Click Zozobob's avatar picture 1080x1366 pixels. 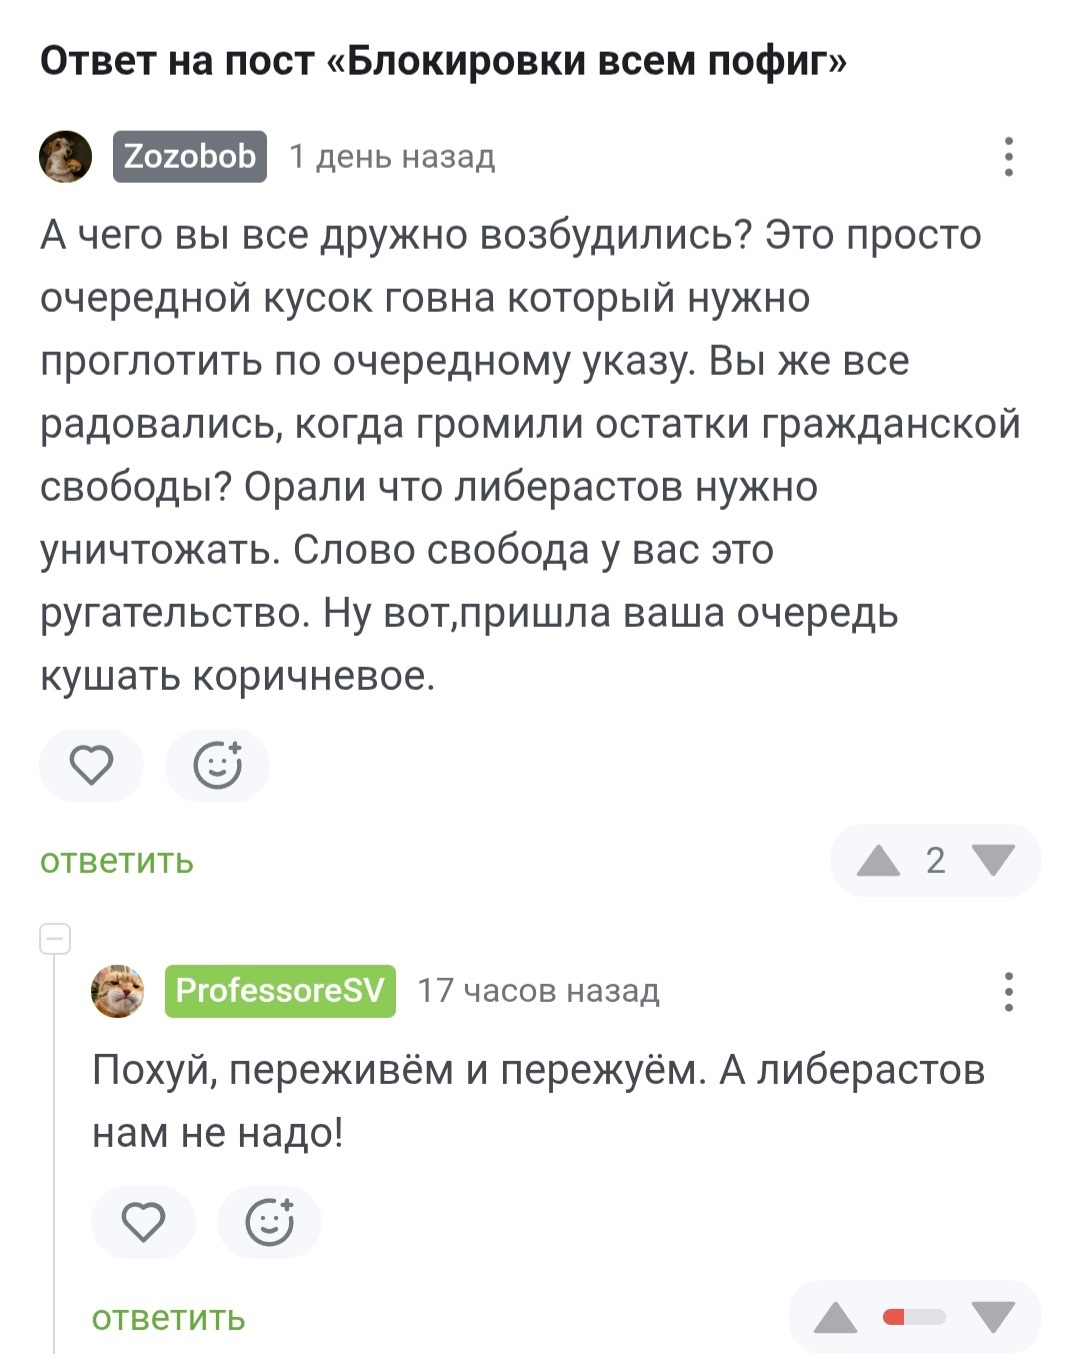point(65,157)
